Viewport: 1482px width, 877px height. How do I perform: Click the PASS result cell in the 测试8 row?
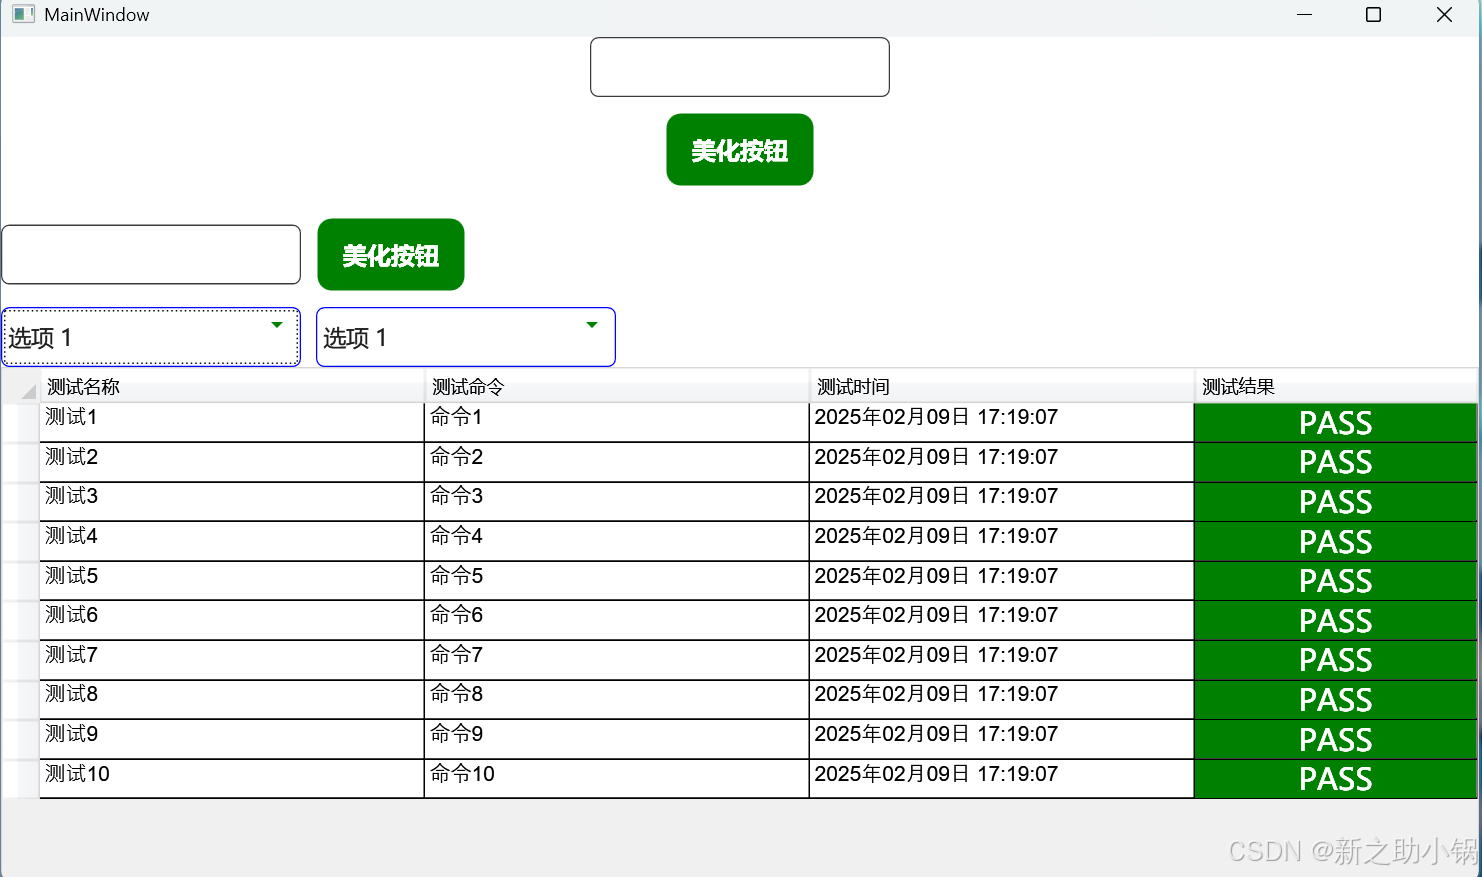tap(1336, 699)
